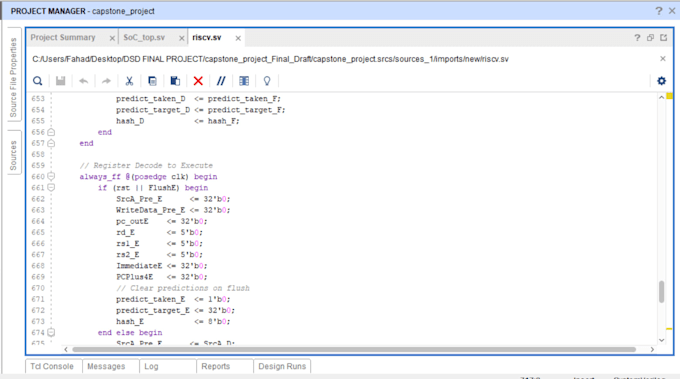Click 'predict_taken_E' on line 671

[x=150, y=299]
